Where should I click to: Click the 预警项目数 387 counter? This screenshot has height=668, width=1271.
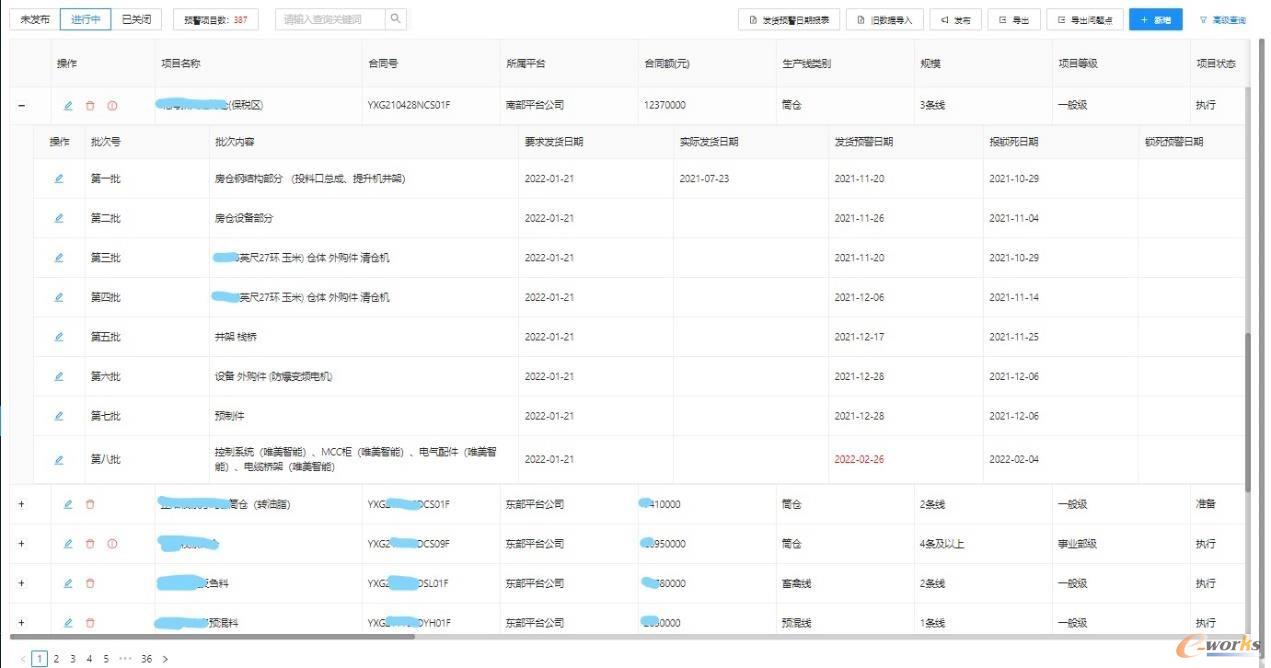[215, 19]
